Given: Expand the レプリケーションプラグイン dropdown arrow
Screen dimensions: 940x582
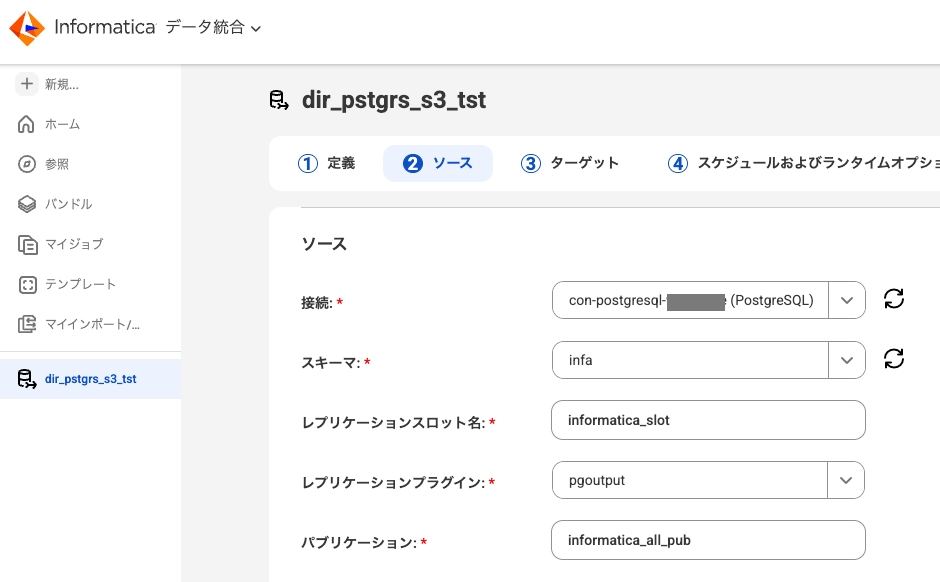Looking at the screenshot, I should (846, 480).
